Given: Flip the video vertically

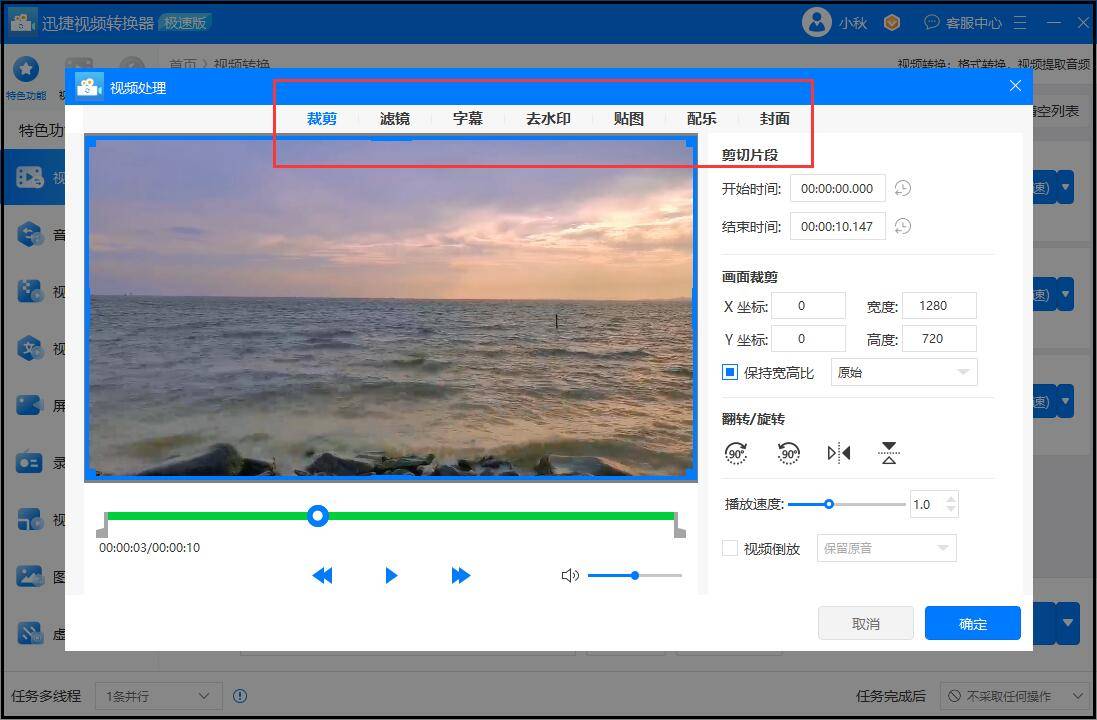Looking at the screenshot, I should (x=888, y=452).
